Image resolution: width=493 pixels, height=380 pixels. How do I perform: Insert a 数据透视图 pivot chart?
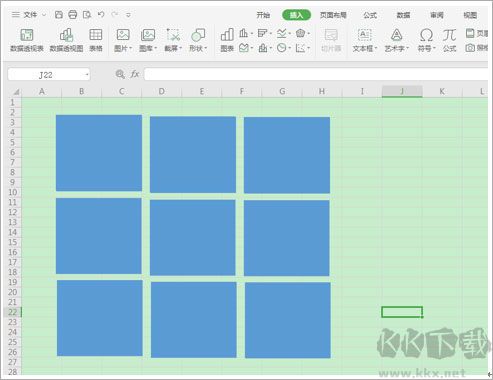click(x=66, y=40)
